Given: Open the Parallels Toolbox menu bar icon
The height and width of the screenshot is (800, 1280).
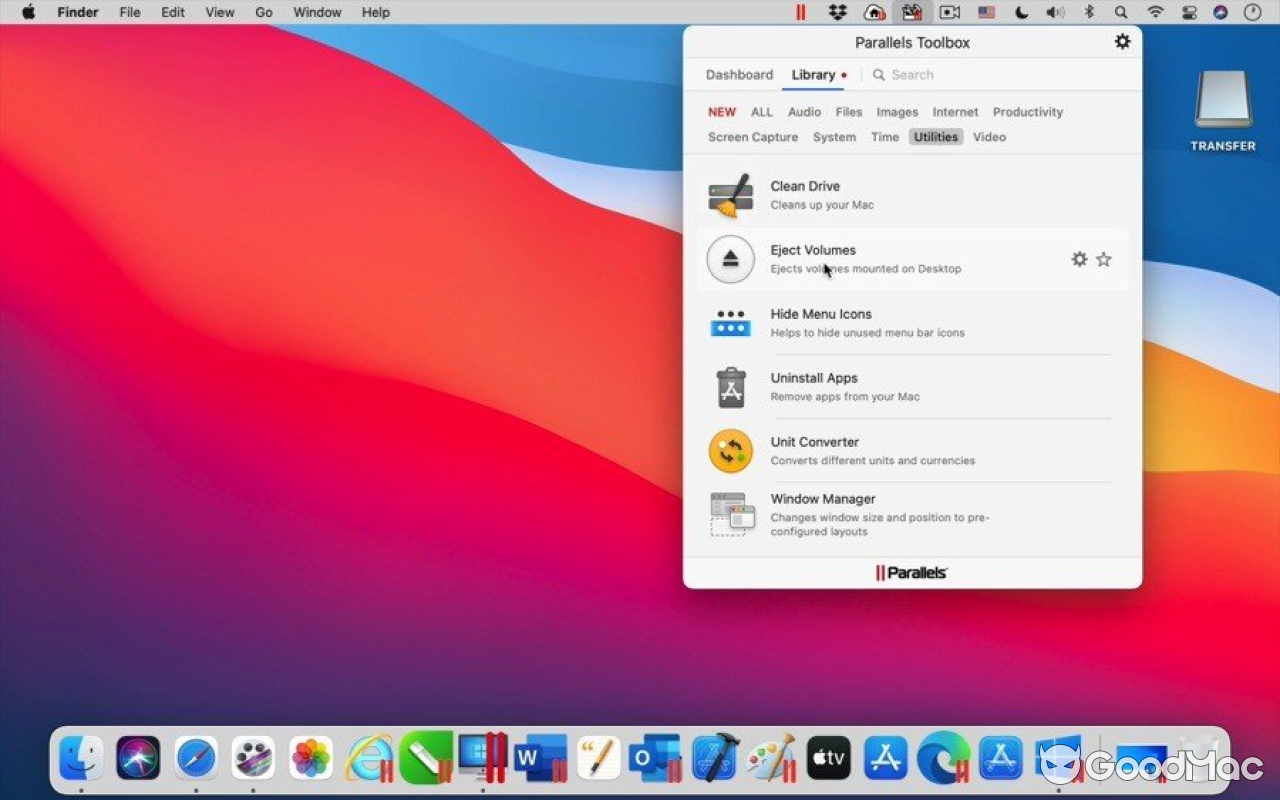Looking at the screenshot, I should pyautogui.click(x=911, y=12).
